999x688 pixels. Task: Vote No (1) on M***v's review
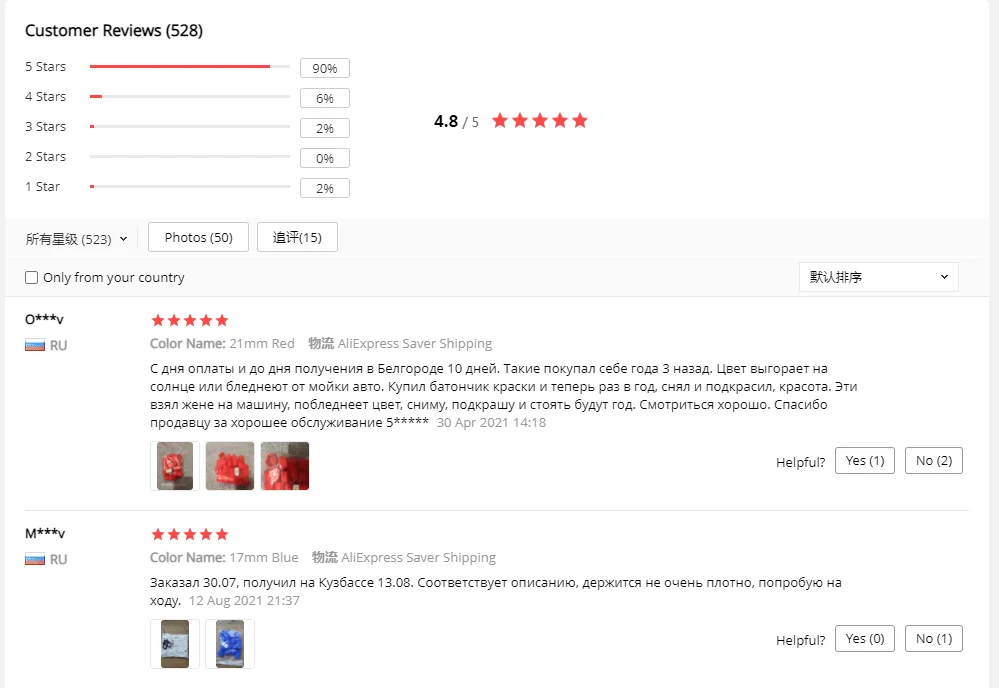tap(933, 638)
